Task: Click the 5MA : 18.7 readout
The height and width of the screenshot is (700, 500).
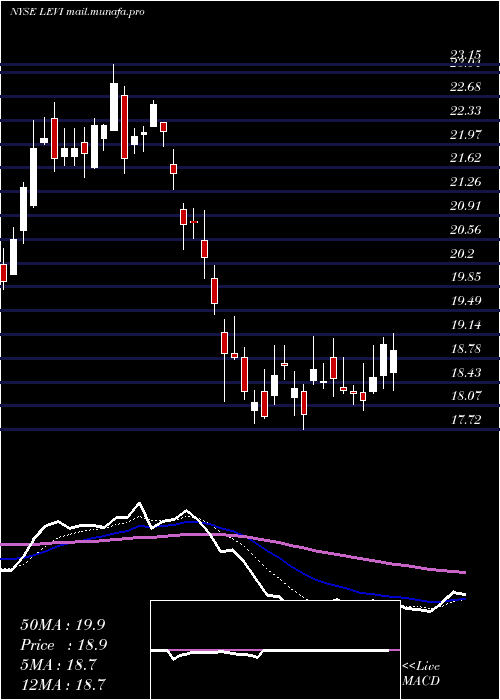Action: (59, 665)
